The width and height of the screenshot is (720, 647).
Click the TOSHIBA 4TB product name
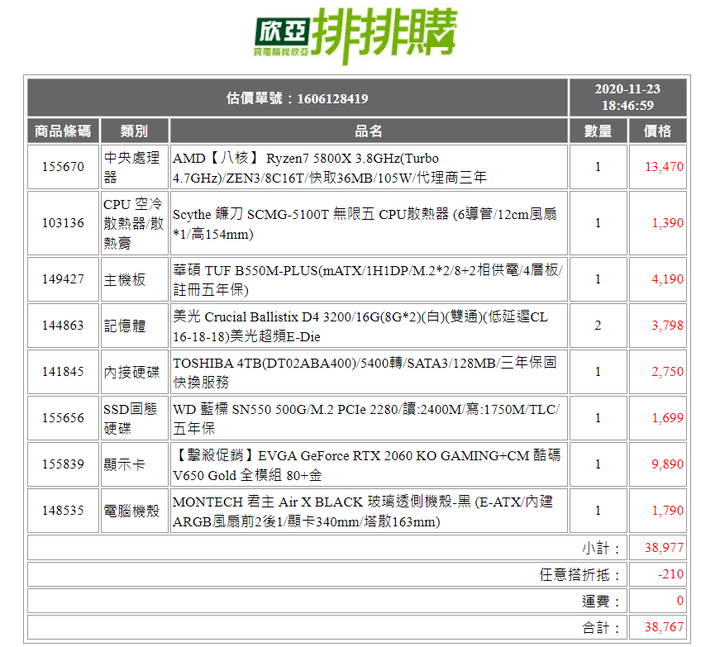coord(365,372)
